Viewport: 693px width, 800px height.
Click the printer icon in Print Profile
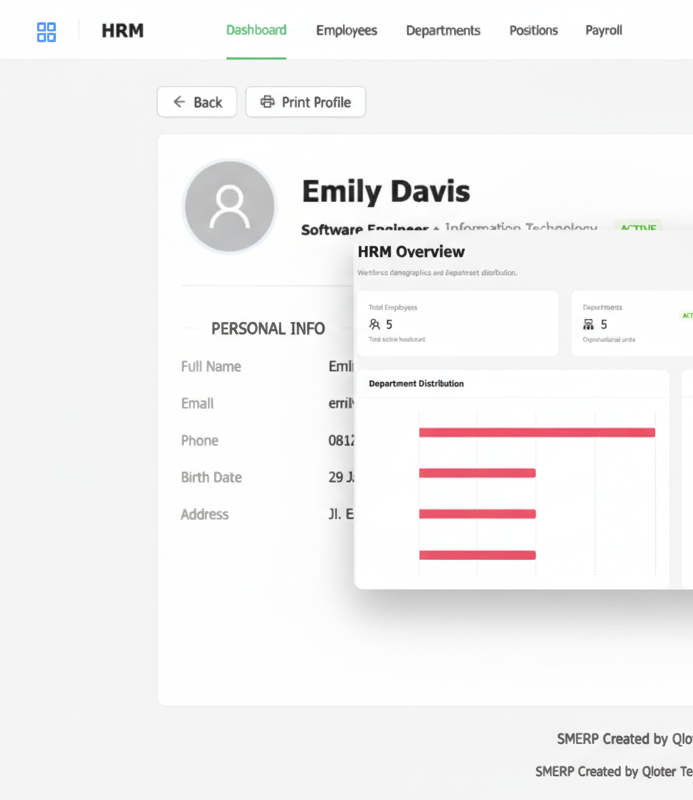[267, 102]
